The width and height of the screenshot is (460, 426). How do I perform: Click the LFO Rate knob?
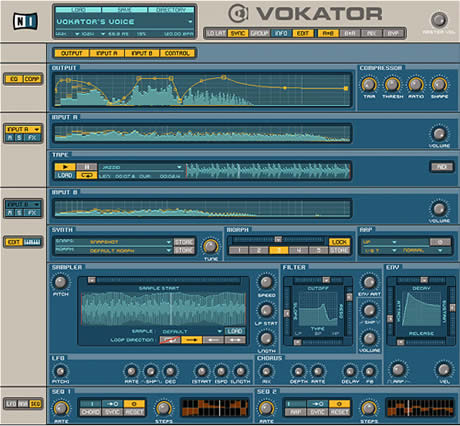(131, 371)
